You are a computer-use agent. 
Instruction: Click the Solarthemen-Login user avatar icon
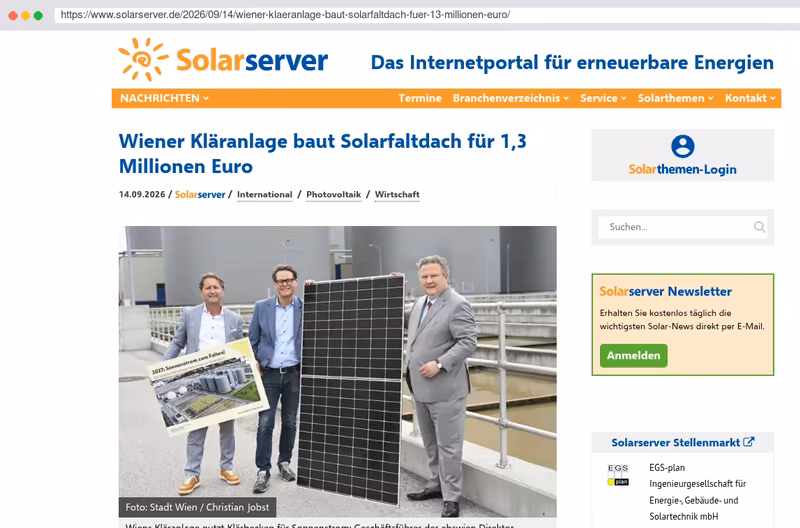(683, 146)
